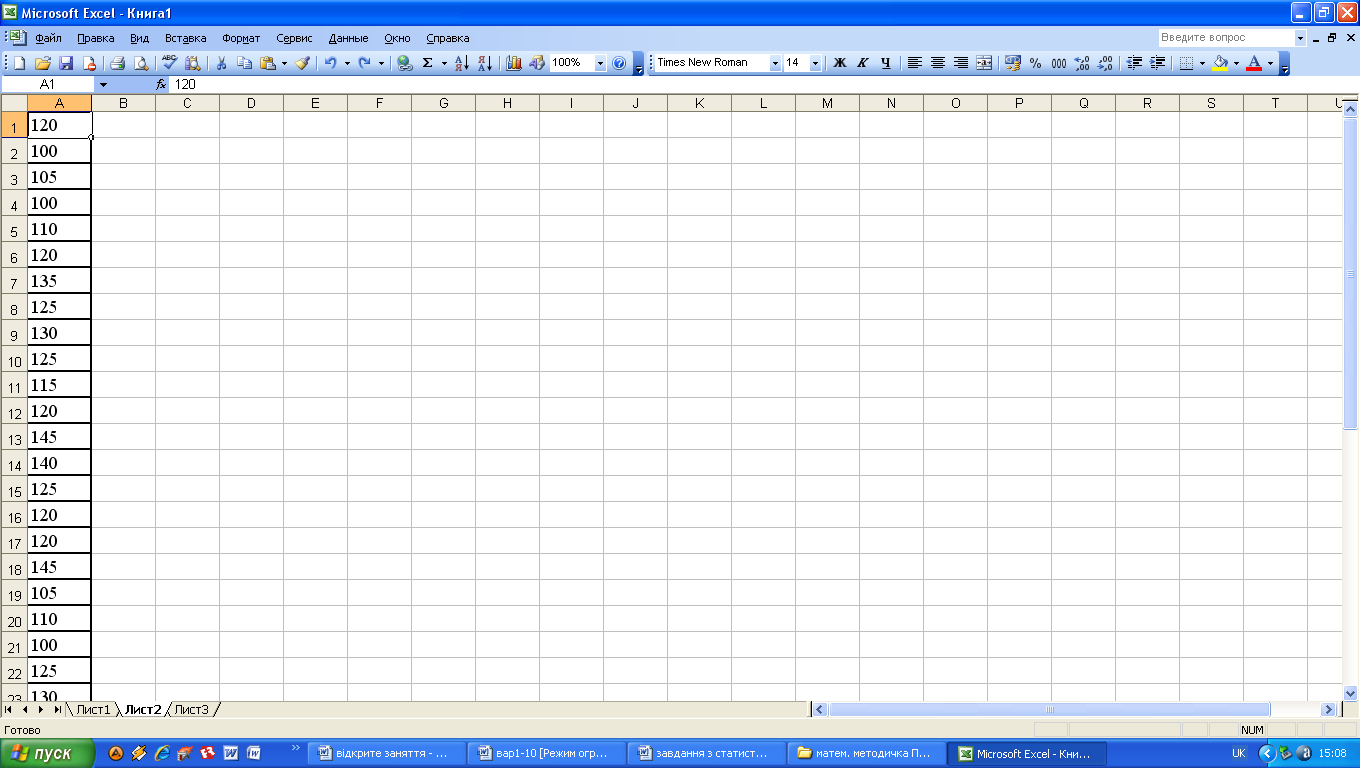The image size is (1360, 768).
Task: Apply yellow fill color bucket
Action: (1220, 63)
